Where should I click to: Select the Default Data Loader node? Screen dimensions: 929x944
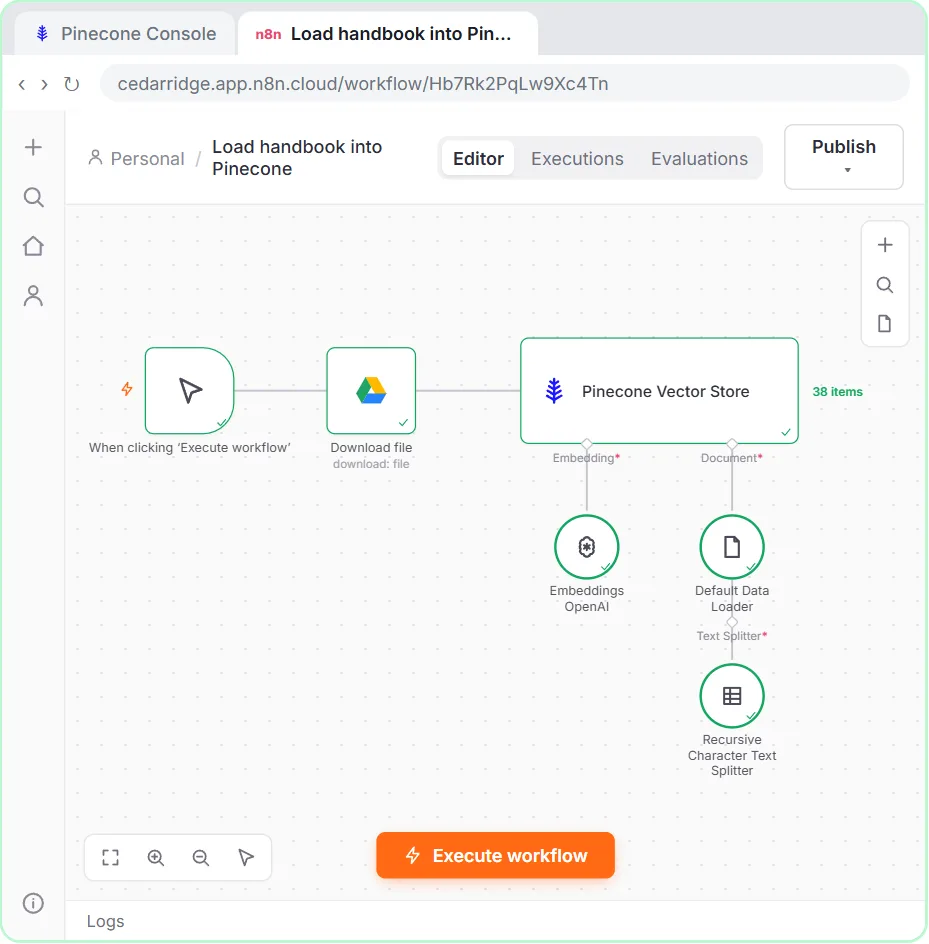[732, 547]
